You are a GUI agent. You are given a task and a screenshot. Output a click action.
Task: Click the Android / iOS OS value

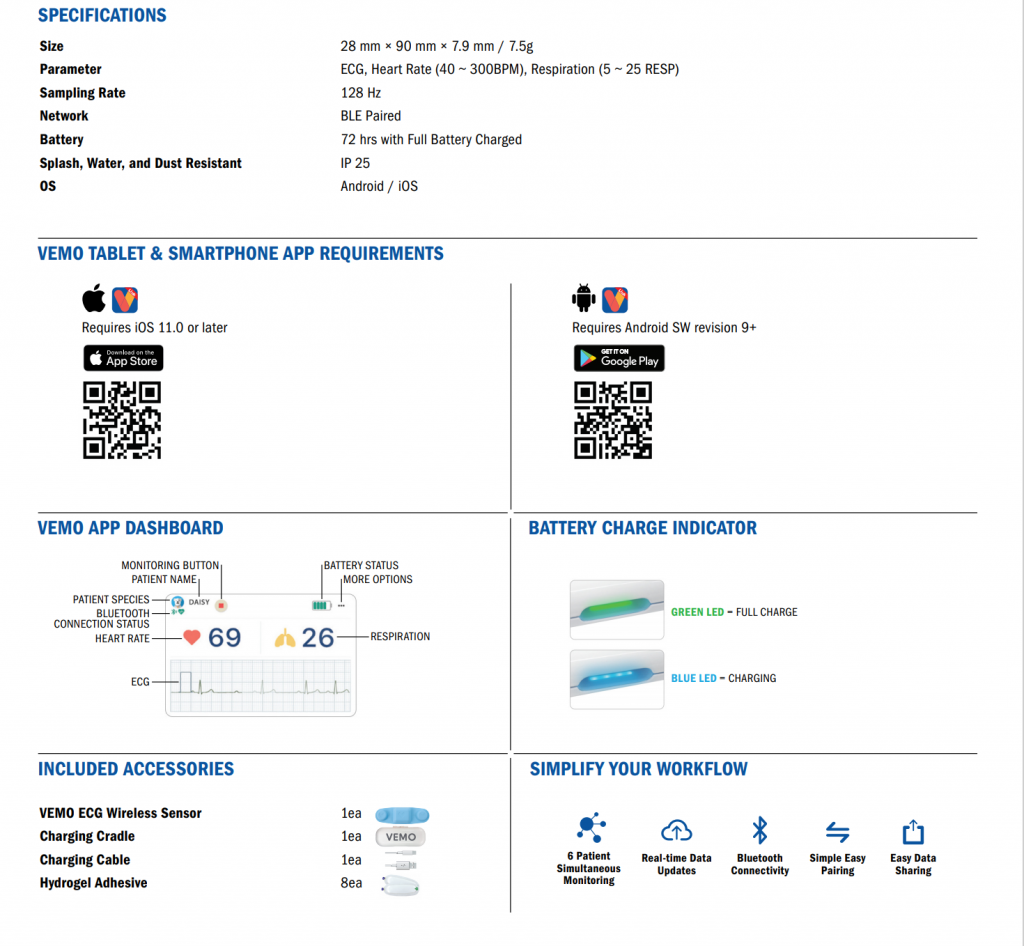pos(379,186)
